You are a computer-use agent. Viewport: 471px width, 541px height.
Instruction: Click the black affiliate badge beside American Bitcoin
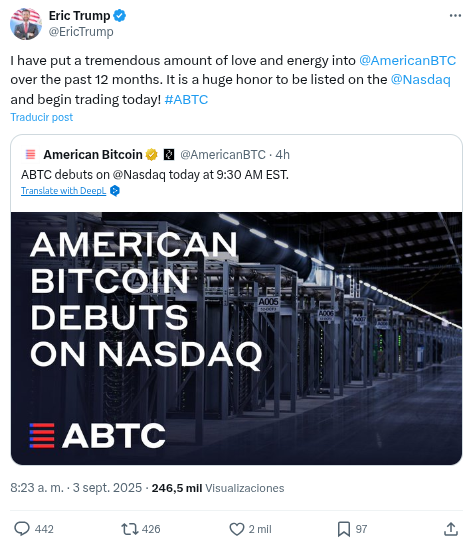point(169,155)
